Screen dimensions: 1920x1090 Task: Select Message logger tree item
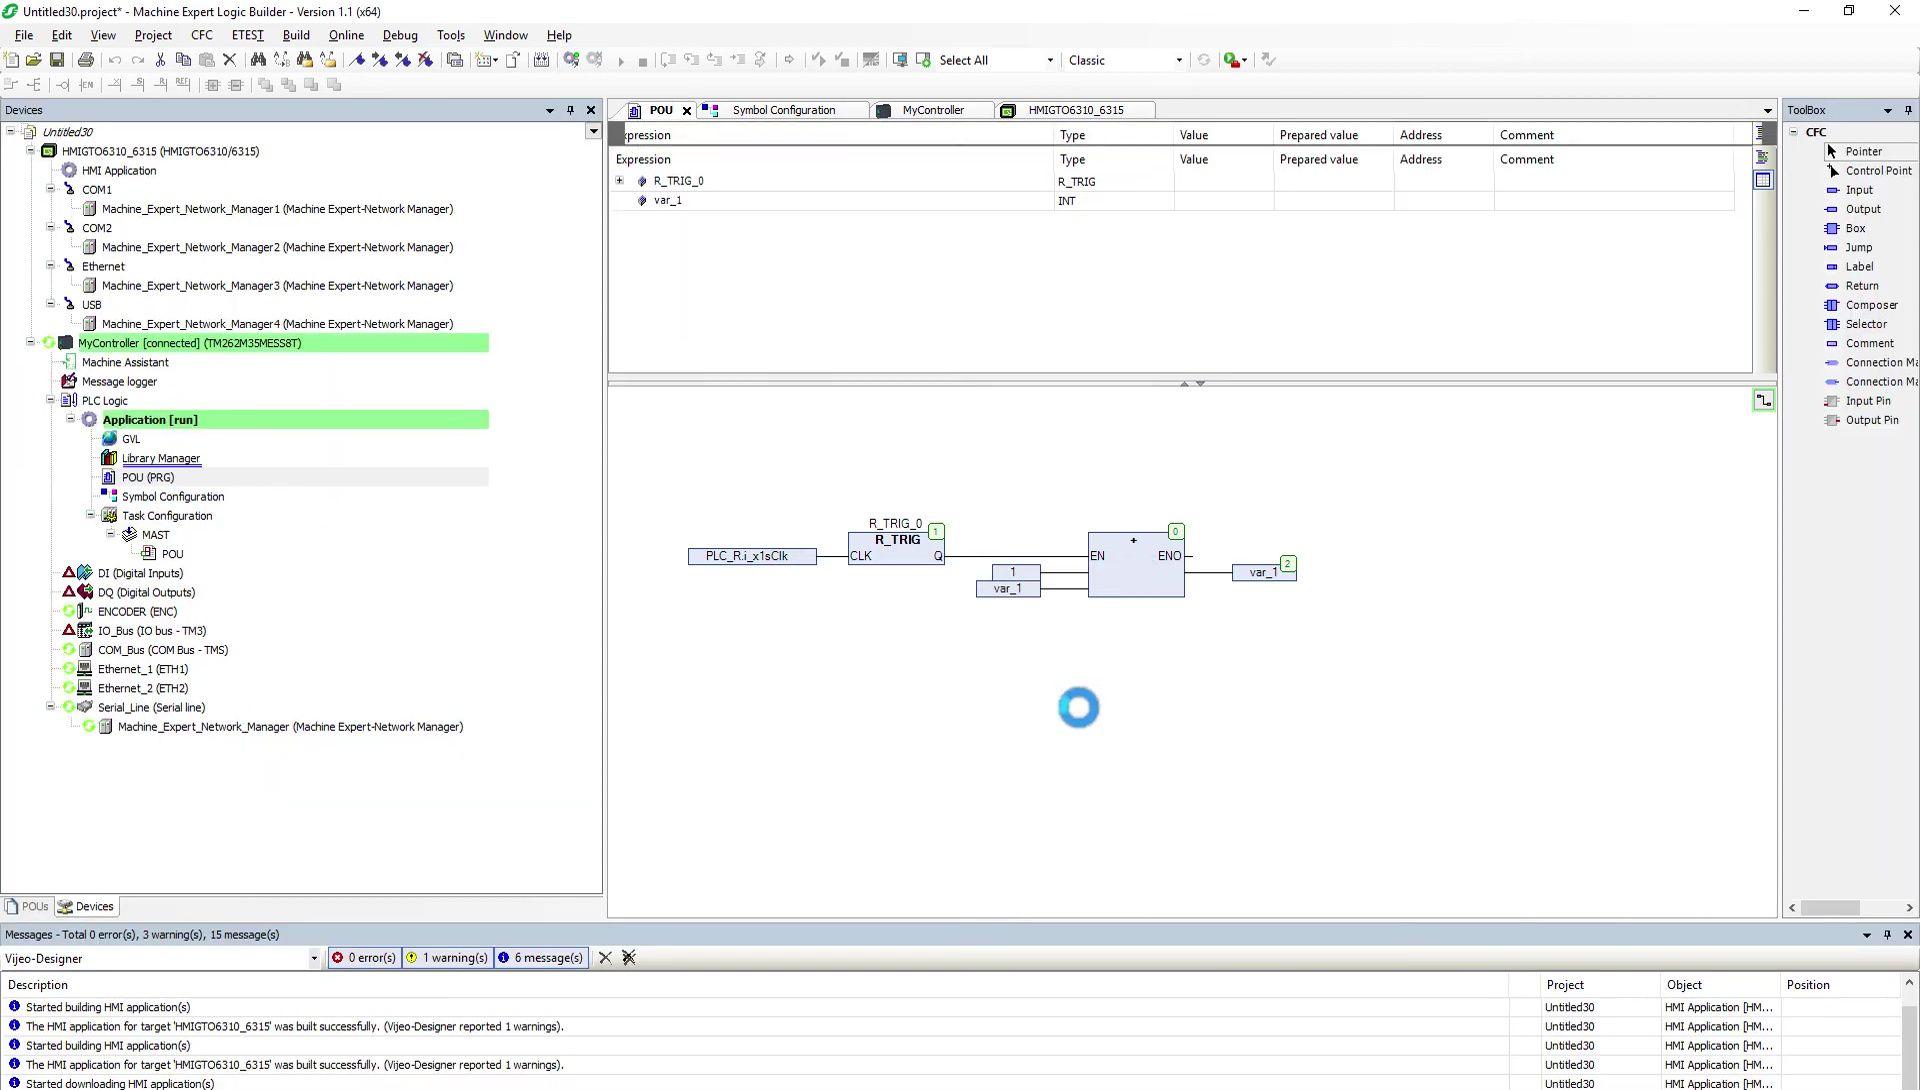(119, 381)
